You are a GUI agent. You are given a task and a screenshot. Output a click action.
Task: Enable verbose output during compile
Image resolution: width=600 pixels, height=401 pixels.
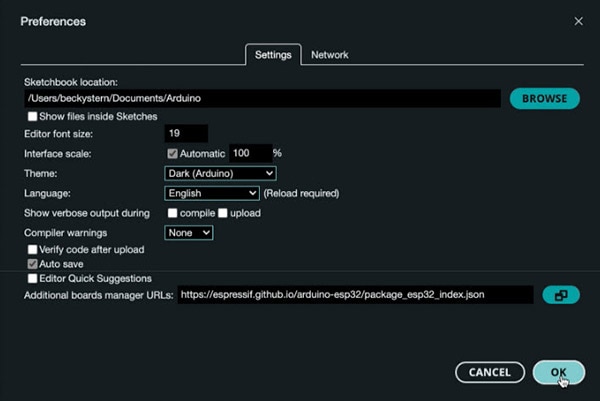(x=173, y=213)
